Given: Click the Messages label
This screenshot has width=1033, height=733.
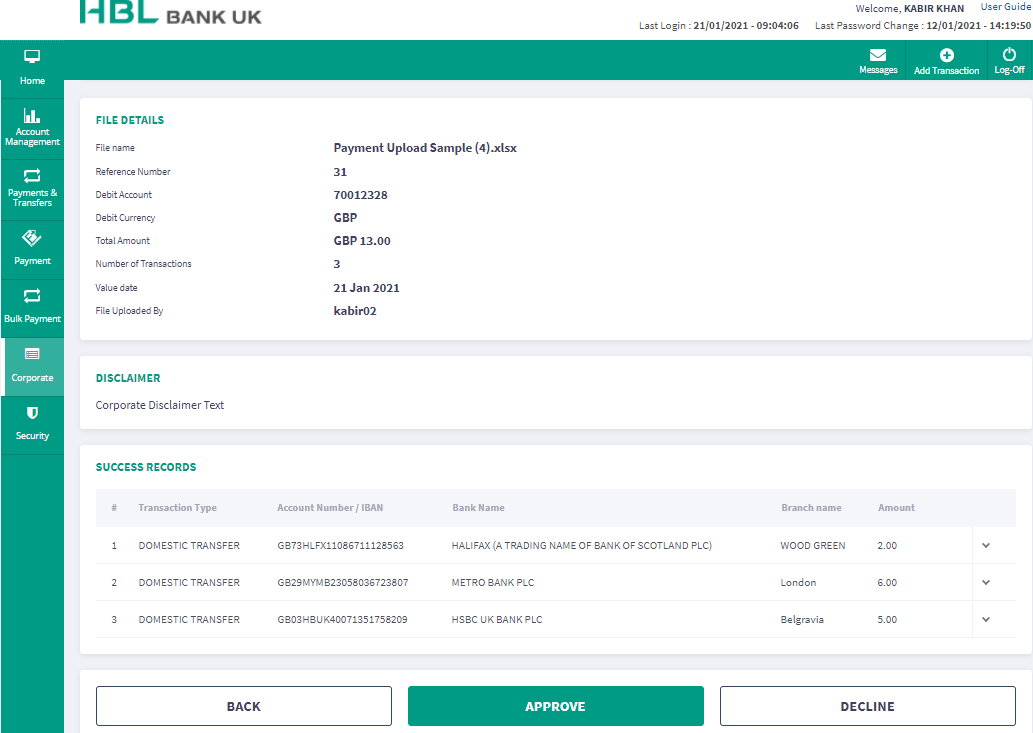Looking at the screenshot, I should click(x=878, y=70).
